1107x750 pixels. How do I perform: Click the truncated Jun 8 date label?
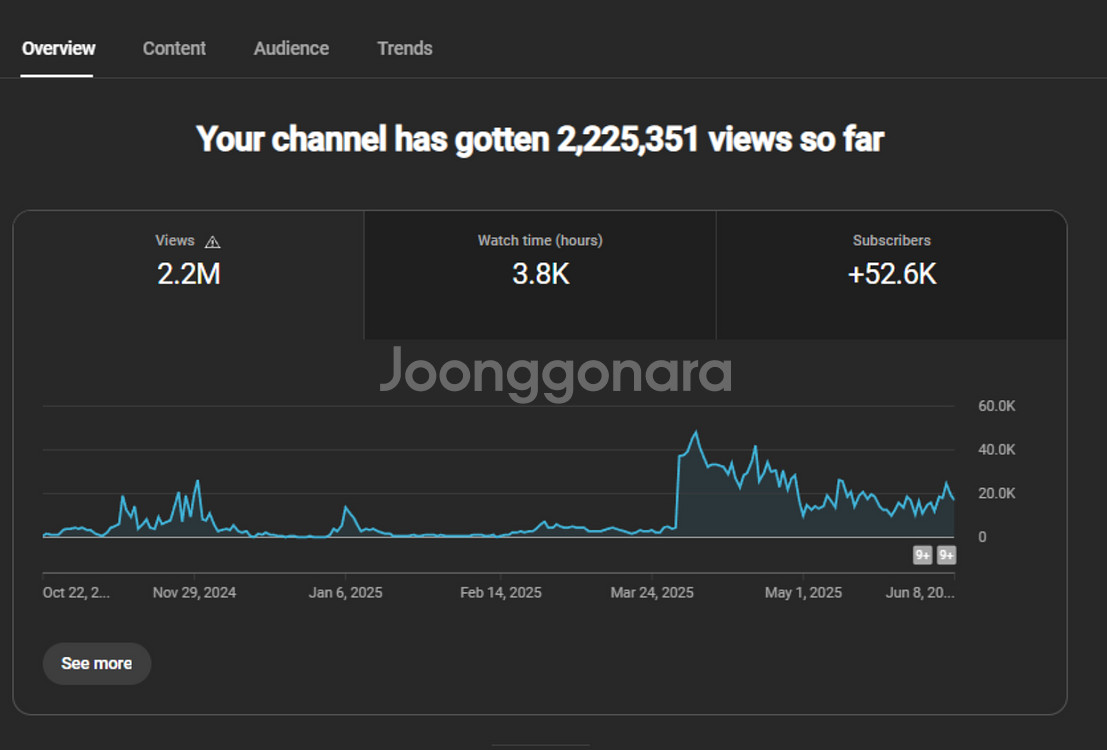click(x=920, y=593)
